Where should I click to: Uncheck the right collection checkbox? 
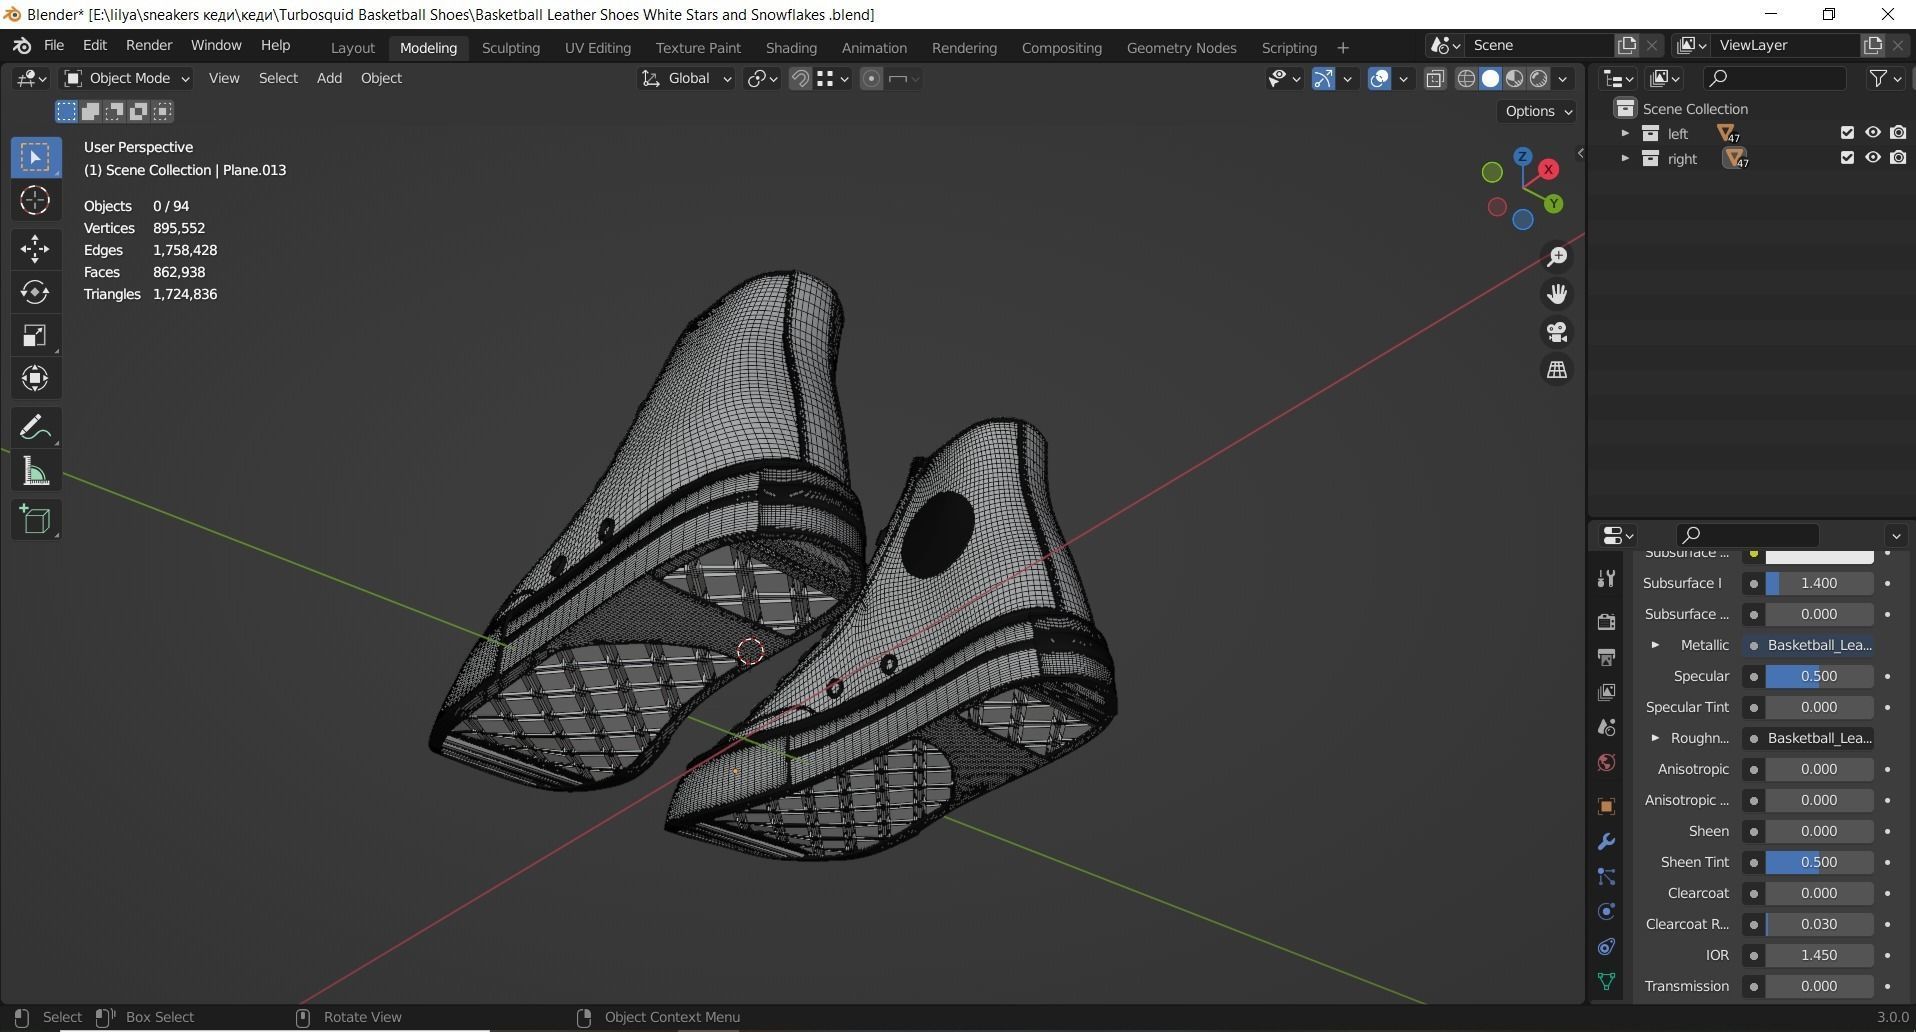[1847, 158]
